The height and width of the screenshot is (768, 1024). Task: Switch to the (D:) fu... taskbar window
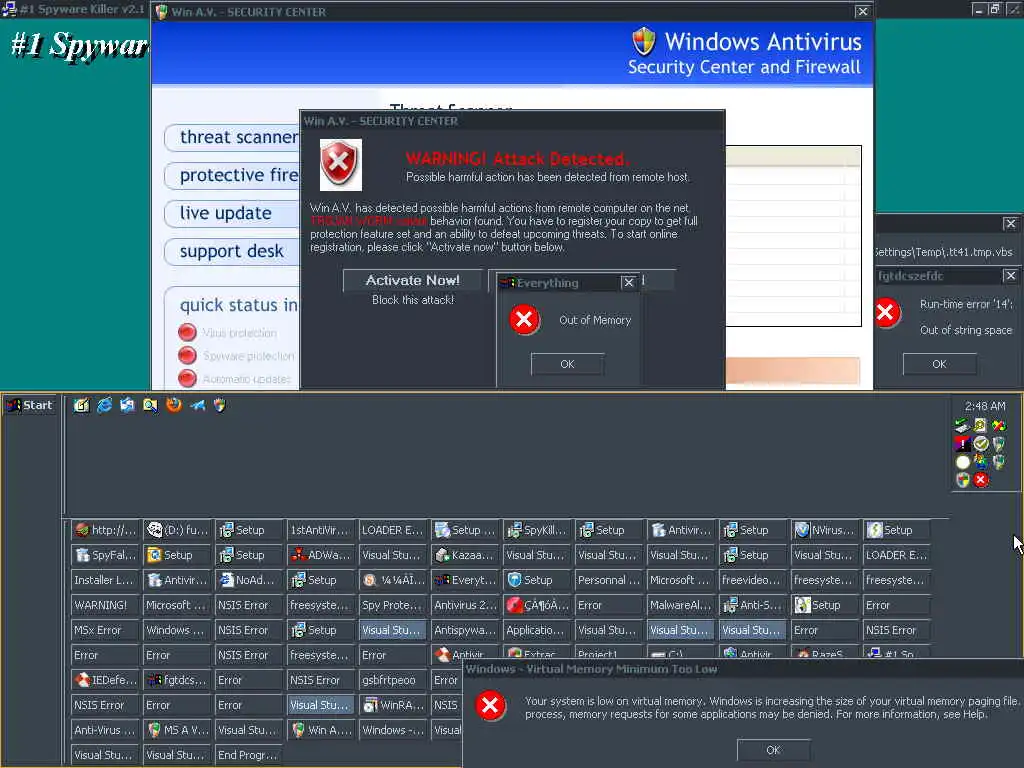pos(177,530)
